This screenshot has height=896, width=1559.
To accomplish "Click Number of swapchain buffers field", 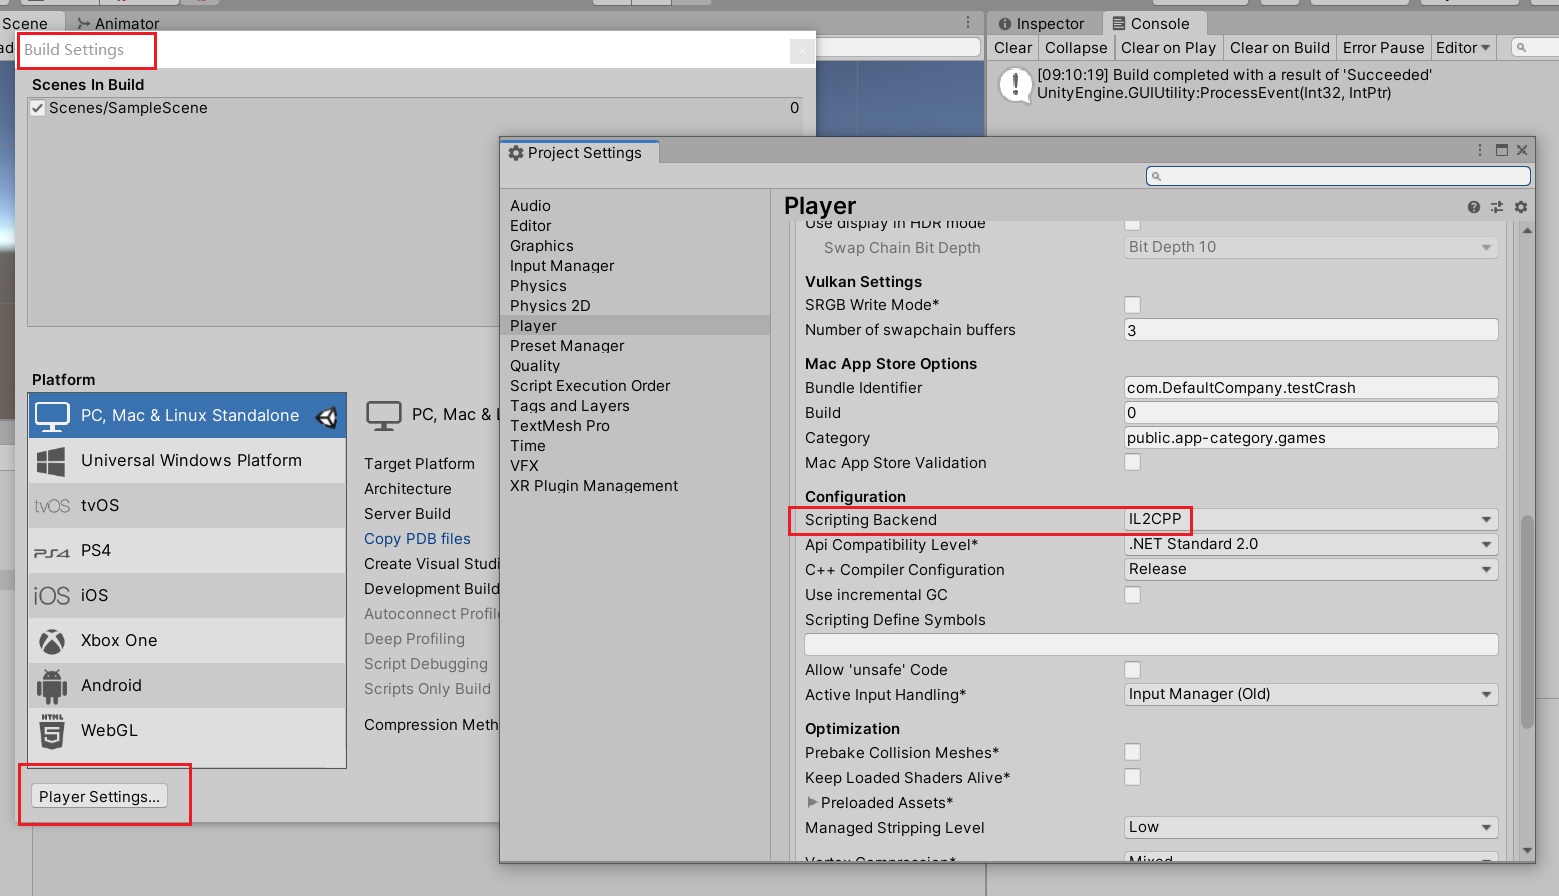I will pos(1311,330).
